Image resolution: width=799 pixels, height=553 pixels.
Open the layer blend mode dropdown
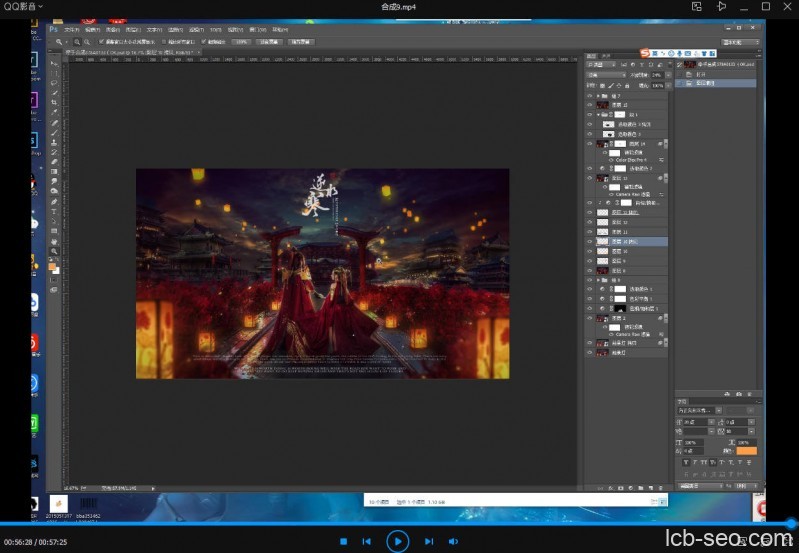606,74
